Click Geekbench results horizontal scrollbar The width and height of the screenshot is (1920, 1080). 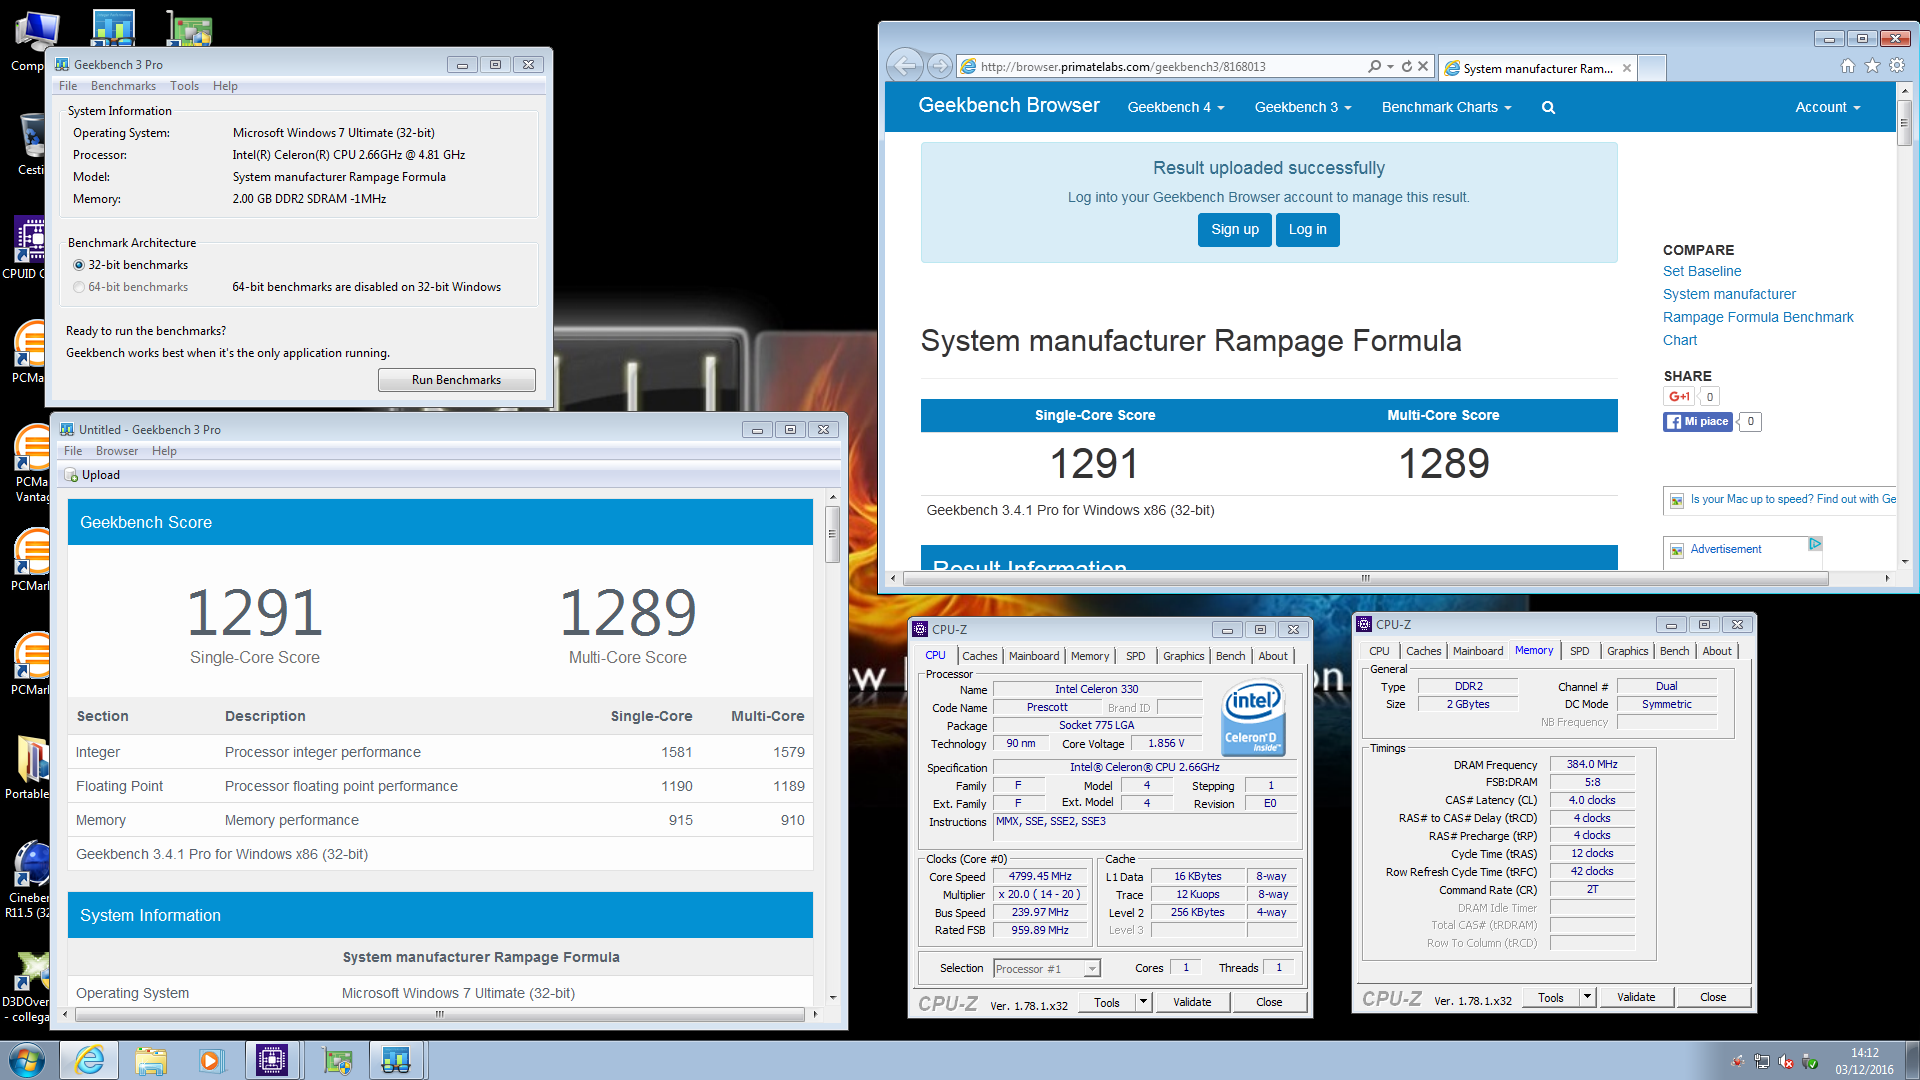pyautogui.click(x=439, y=1014)
